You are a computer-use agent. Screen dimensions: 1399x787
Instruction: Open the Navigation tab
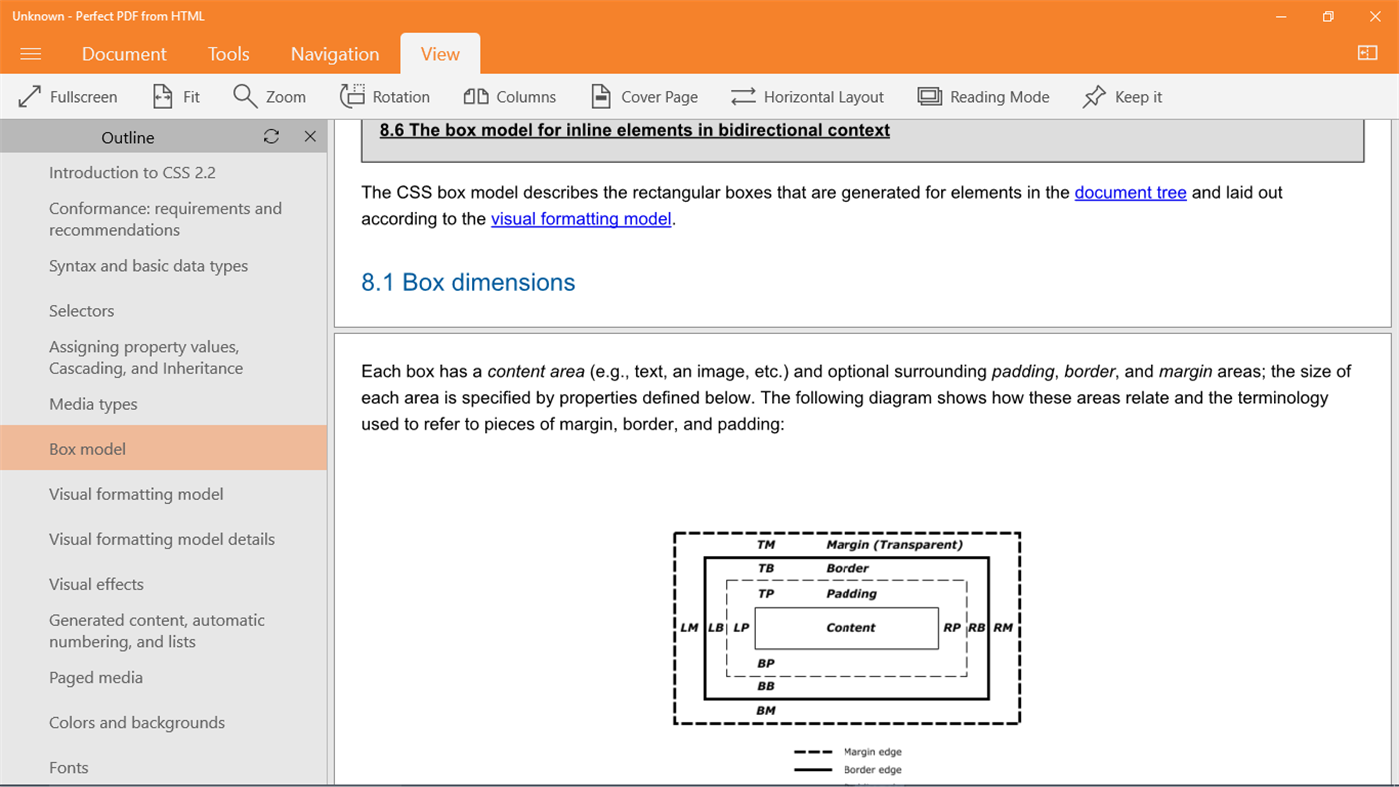coord(334,54)
